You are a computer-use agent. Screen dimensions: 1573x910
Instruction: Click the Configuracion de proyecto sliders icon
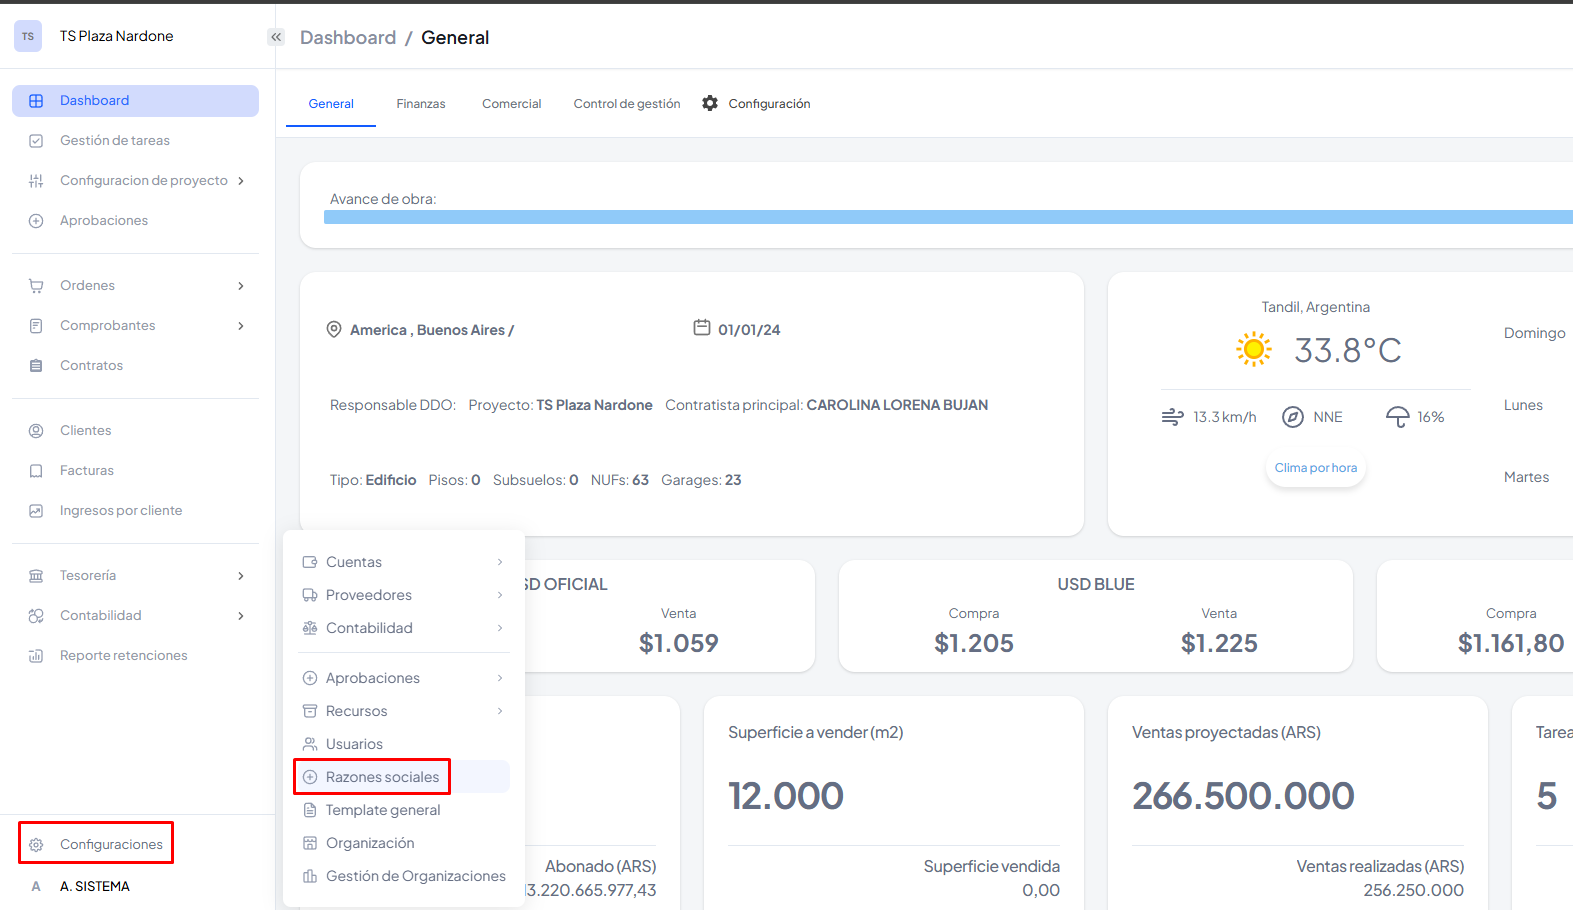[x=36, y=181]
